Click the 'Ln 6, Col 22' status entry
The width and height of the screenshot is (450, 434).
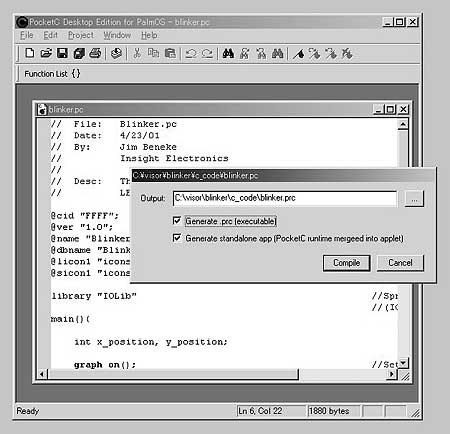tap(270, 411)
